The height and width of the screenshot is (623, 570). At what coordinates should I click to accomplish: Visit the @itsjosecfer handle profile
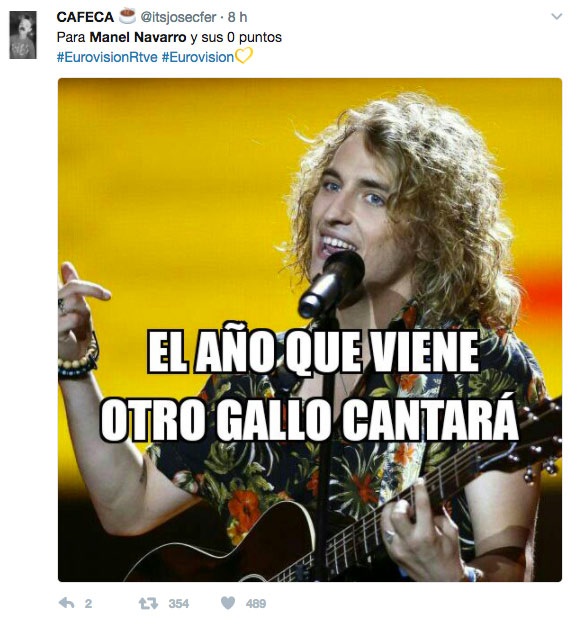[x=178, y=17]
